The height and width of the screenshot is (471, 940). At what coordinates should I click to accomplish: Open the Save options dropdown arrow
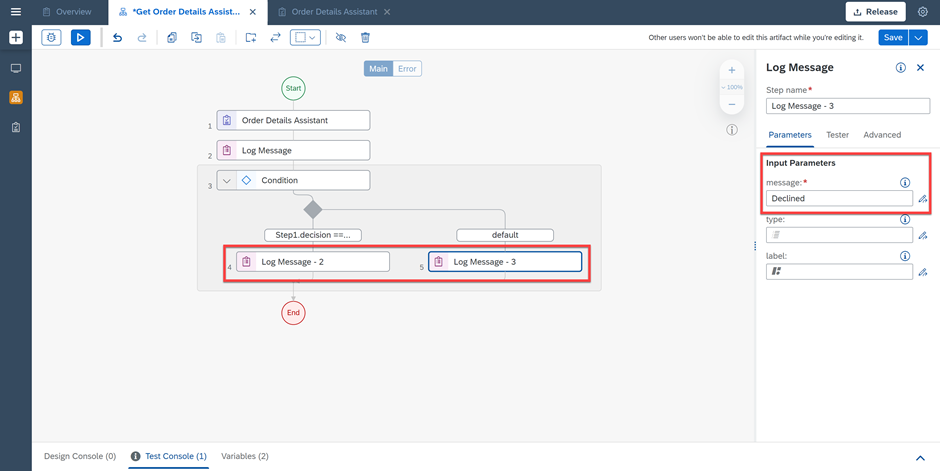coord(918,38)
